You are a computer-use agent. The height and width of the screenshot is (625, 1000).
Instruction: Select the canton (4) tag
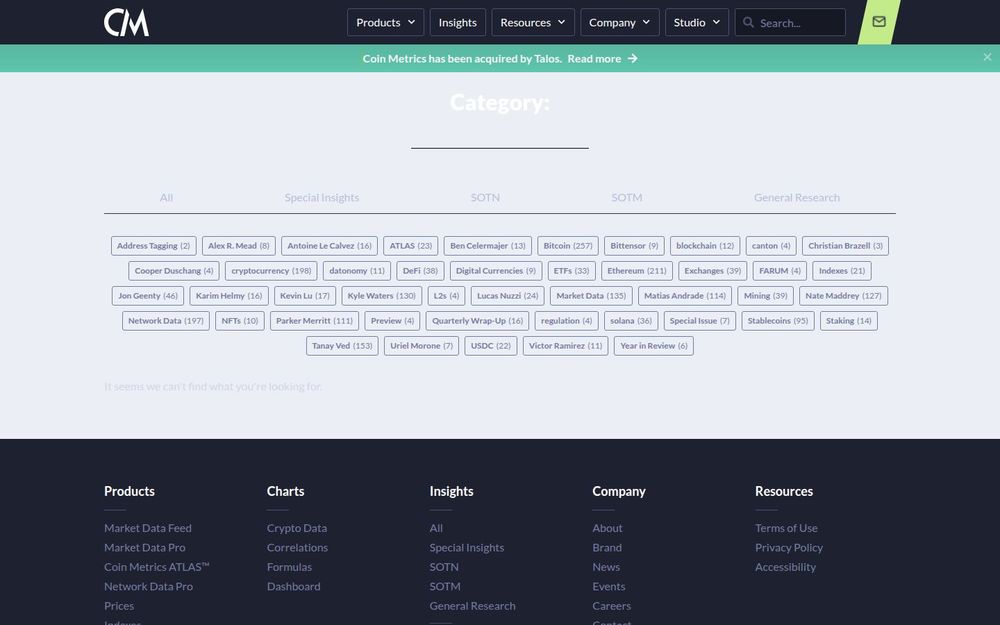[771, 246]
